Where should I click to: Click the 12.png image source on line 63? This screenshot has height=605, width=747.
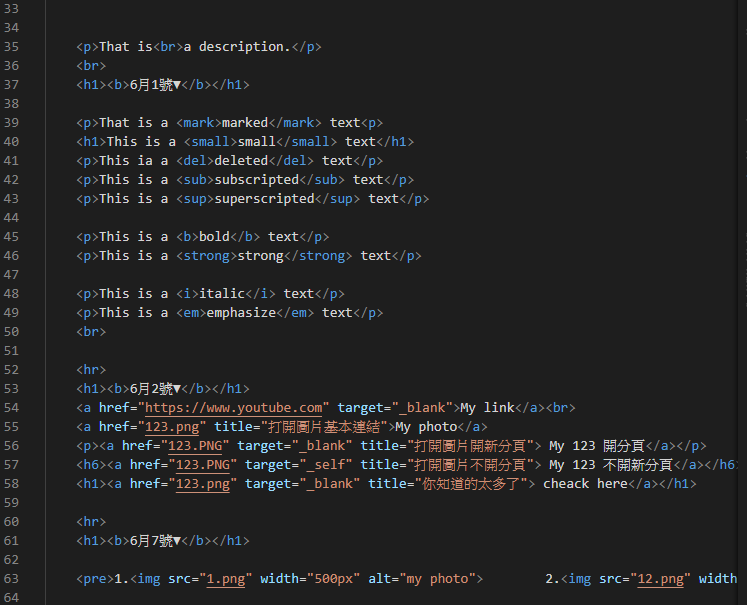click(x=660, y=579)
